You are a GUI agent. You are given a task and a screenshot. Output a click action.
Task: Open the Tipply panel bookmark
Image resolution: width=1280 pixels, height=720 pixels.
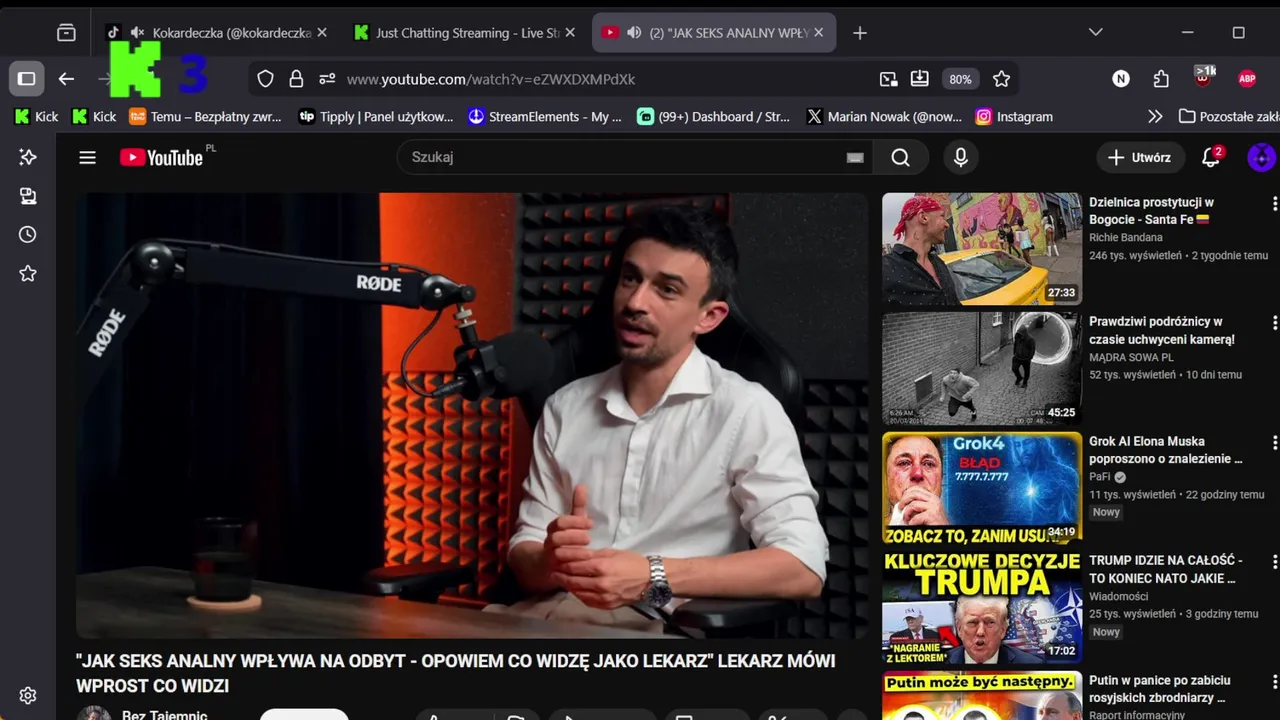point(377,117)
